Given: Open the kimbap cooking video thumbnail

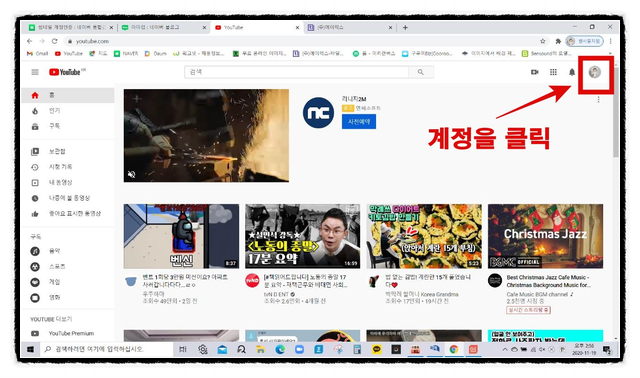Looking at the screenshot, I should click(x=424, y=236).
